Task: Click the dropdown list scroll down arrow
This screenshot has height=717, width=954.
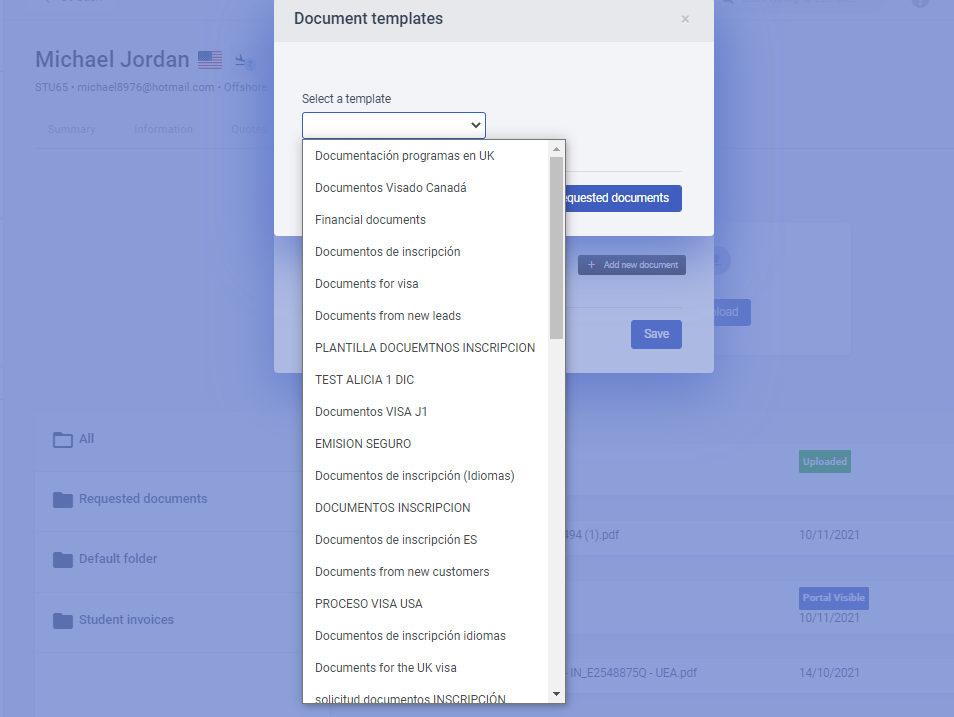Action: click(x=556, y=694)
